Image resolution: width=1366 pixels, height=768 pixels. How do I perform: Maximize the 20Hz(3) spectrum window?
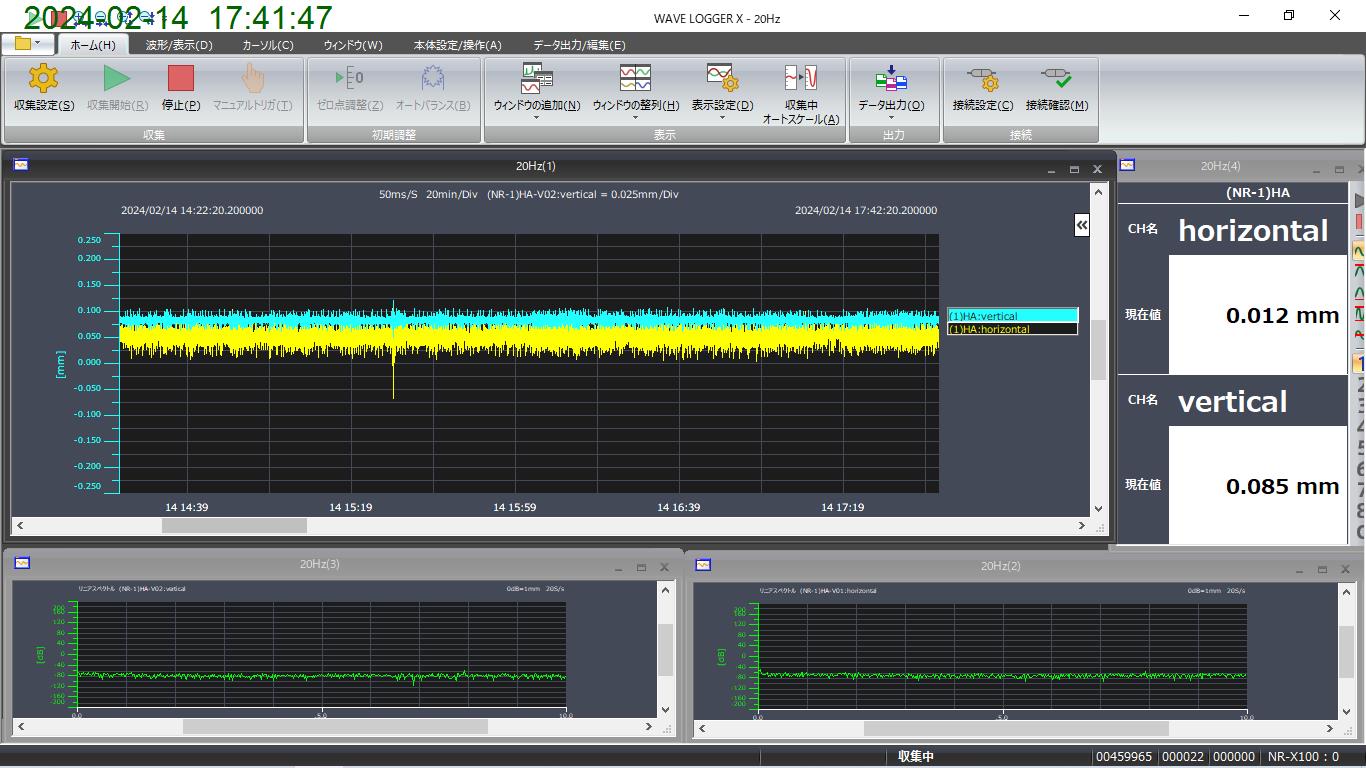point(641,567)
